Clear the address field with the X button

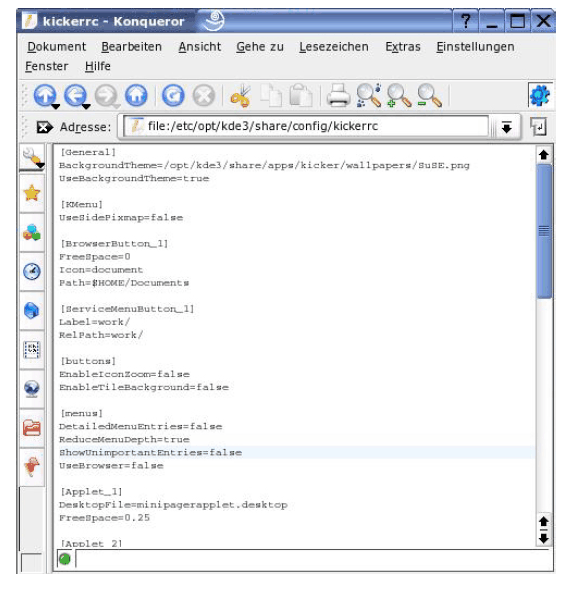(x=44, y=127)
